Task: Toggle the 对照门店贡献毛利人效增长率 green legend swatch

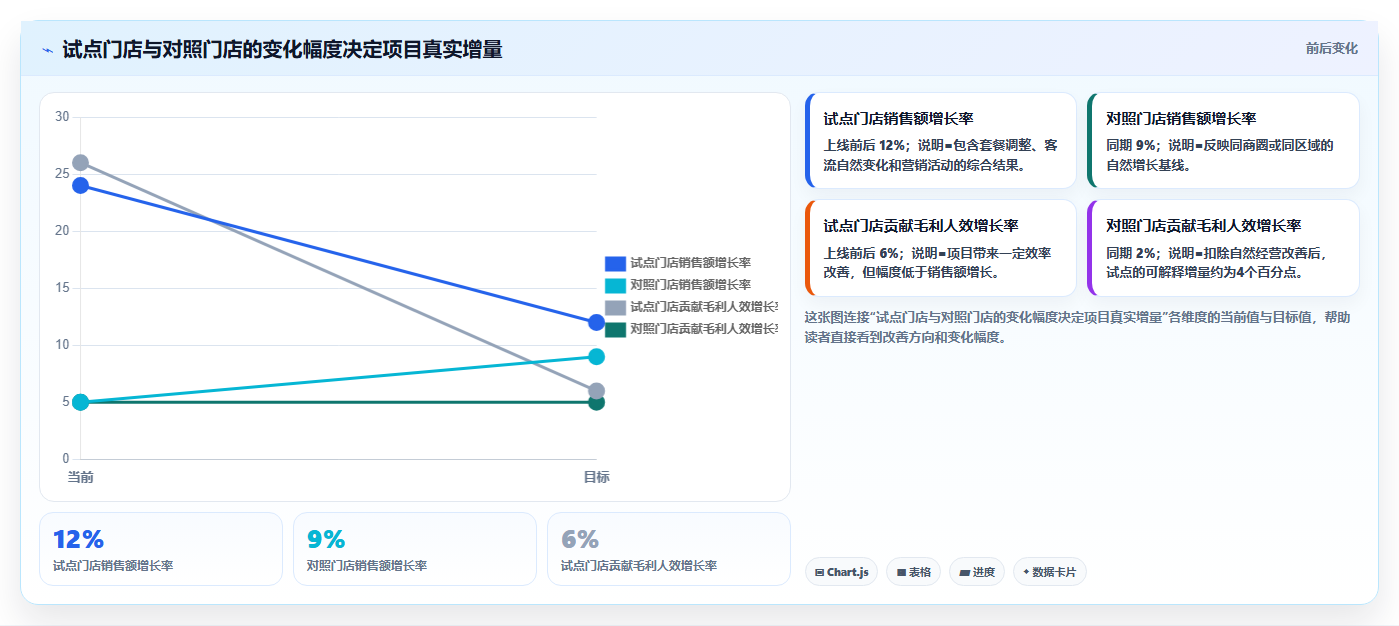Action: coord(615,329)
